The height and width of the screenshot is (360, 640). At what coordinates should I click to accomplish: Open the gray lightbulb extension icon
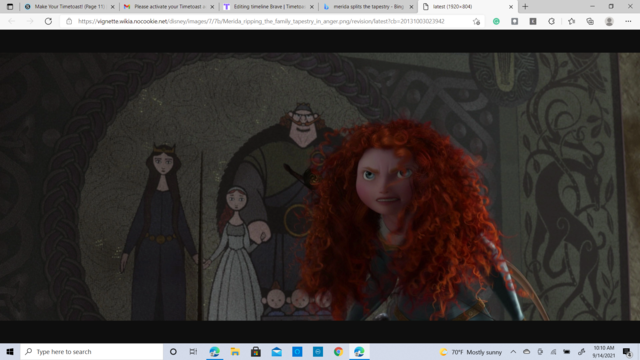click(x=515, y=21)
